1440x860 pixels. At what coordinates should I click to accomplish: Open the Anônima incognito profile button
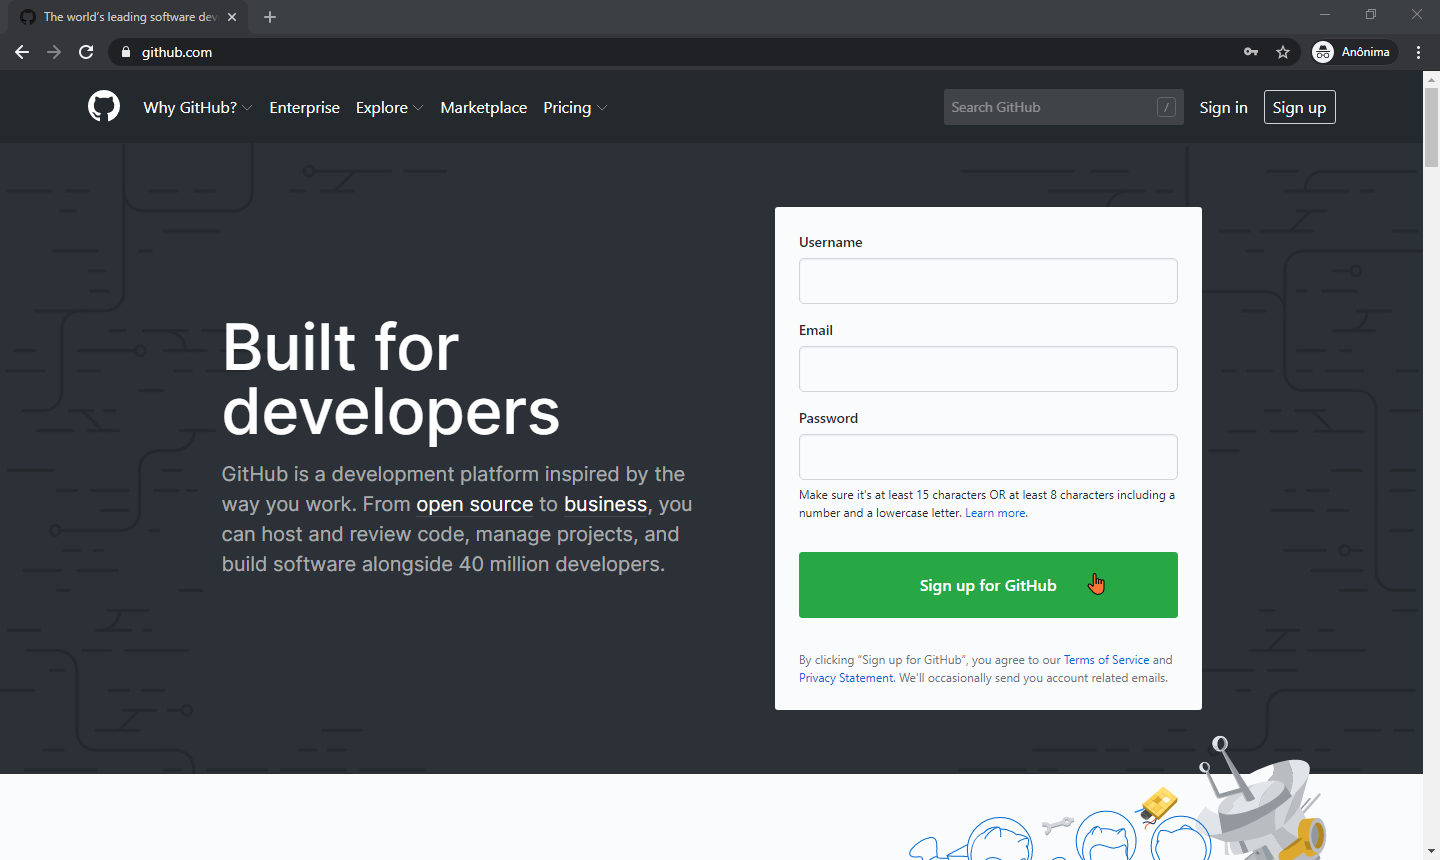pos(1354,52)
